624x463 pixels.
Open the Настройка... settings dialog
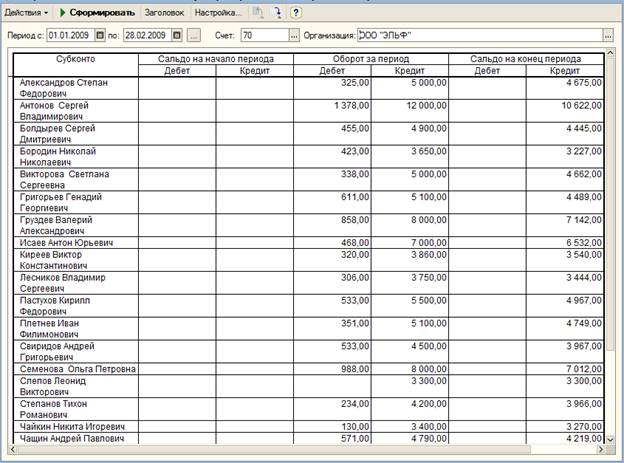click(x=217, y=13)
